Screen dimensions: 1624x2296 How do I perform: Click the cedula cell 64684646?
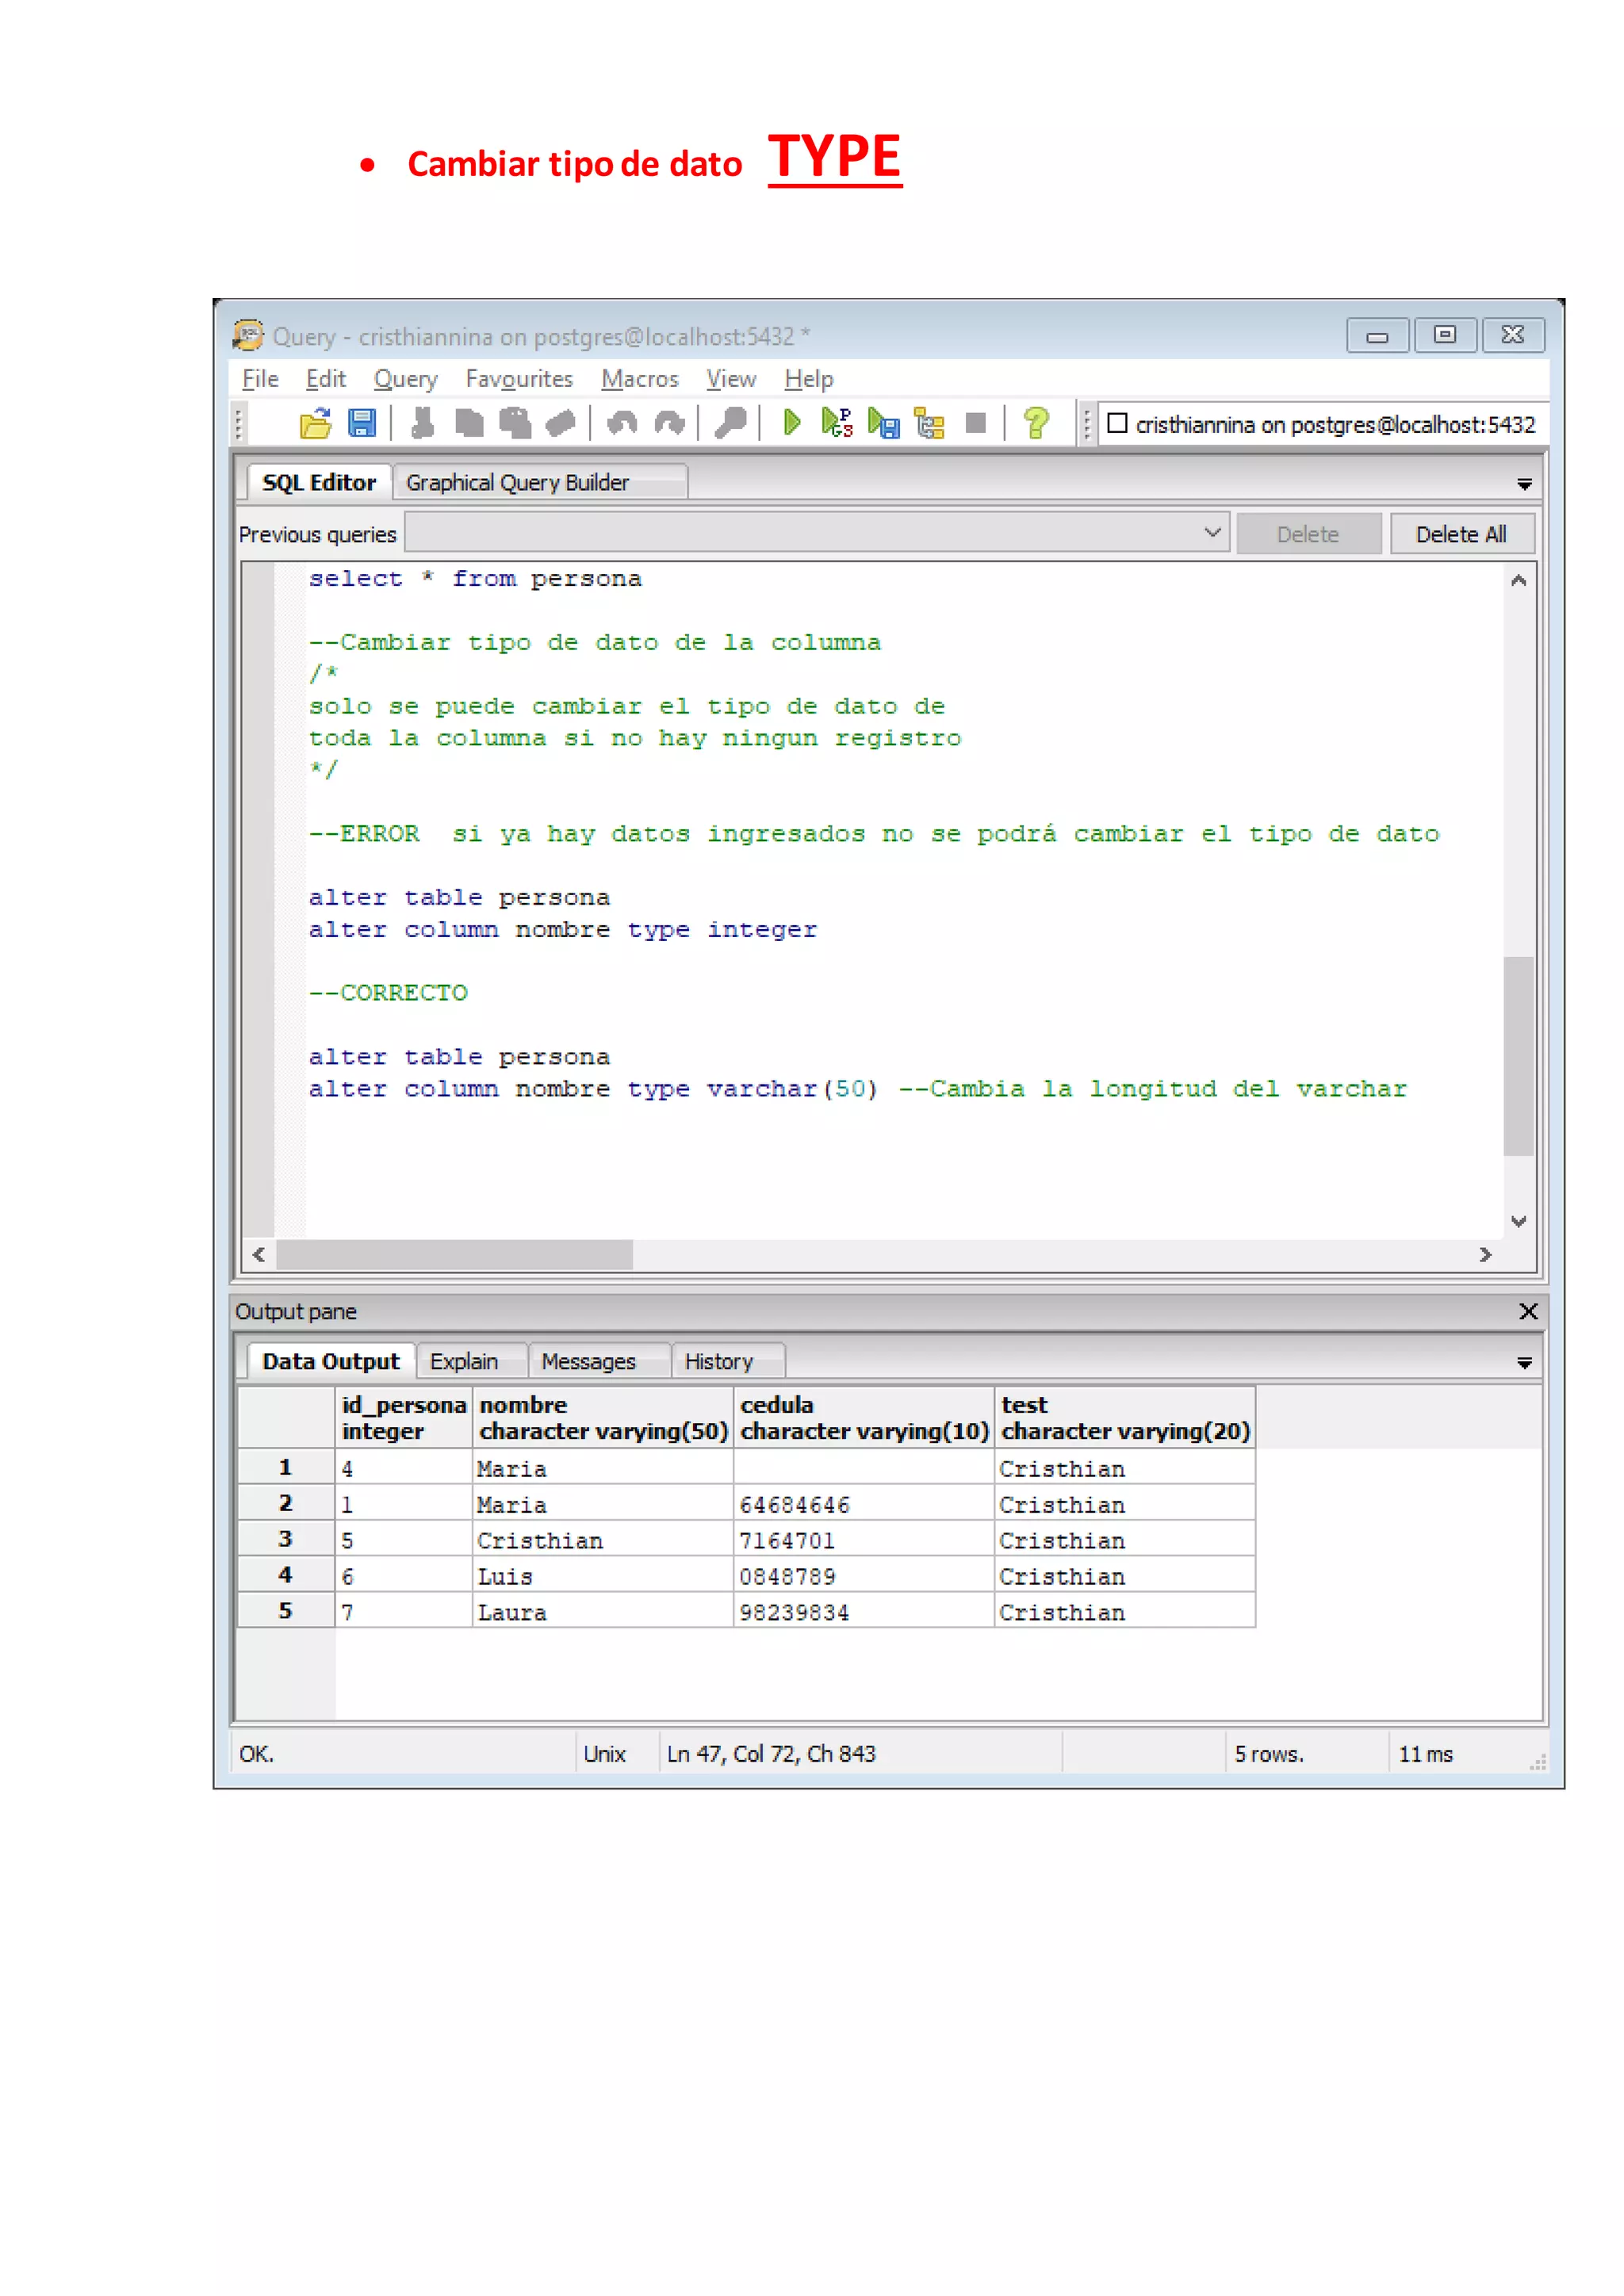coord(864,1504)
